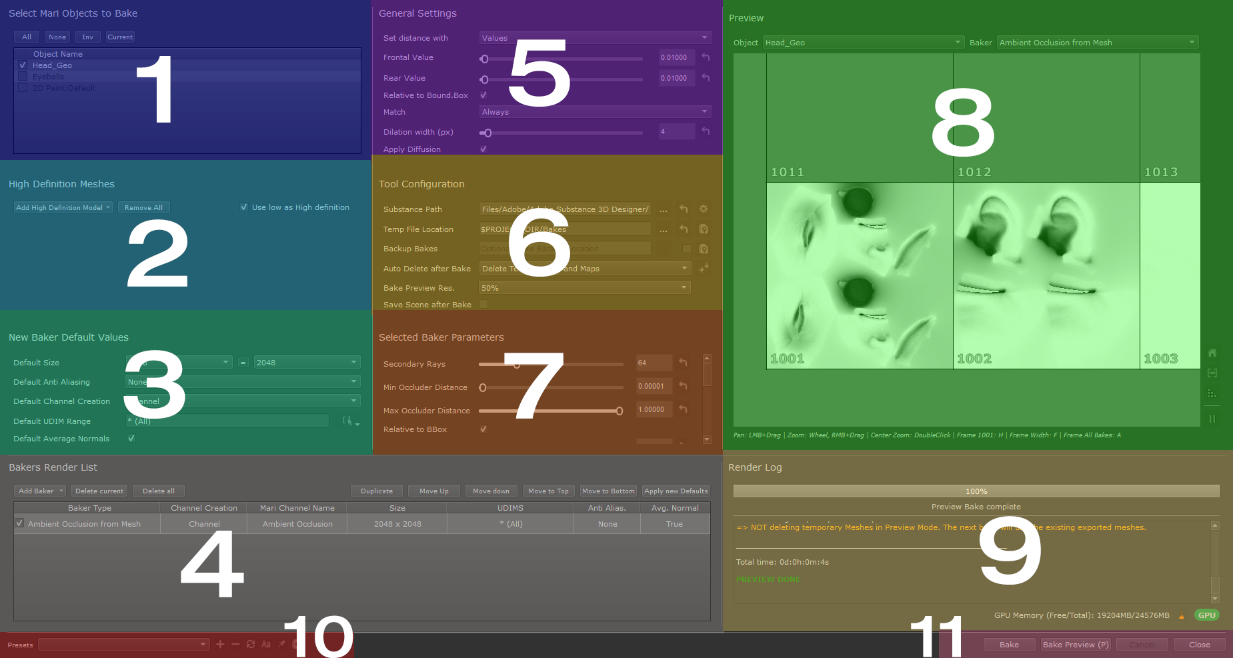Click the broom icon beside GPU memory

(x=1182, y=615)
